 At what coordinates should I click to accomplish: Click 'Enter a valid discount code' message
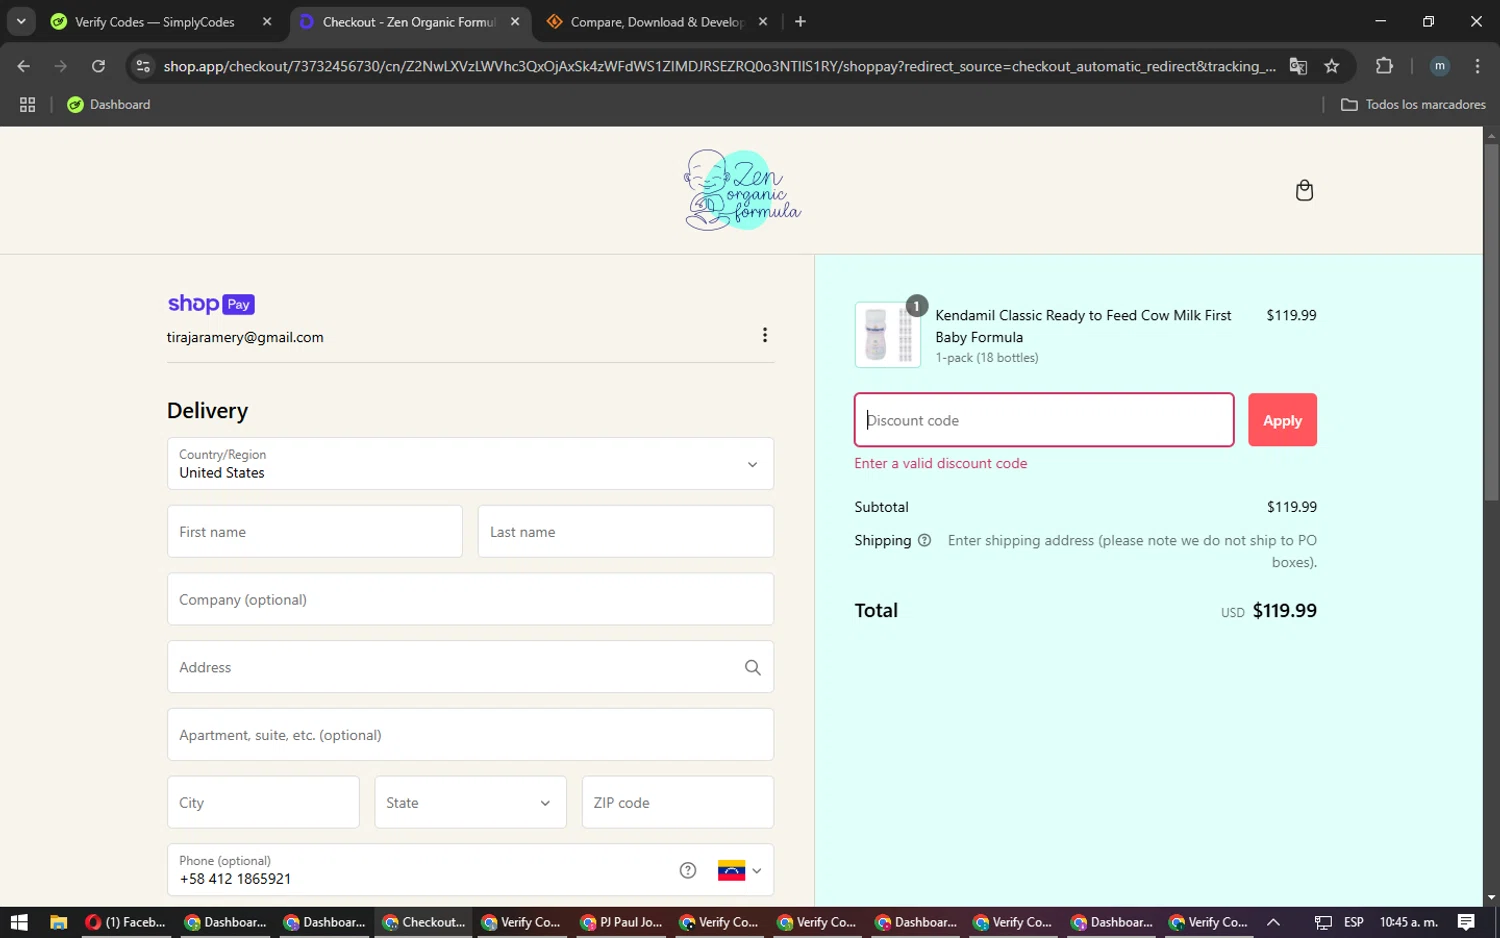(x=941, y=463)
